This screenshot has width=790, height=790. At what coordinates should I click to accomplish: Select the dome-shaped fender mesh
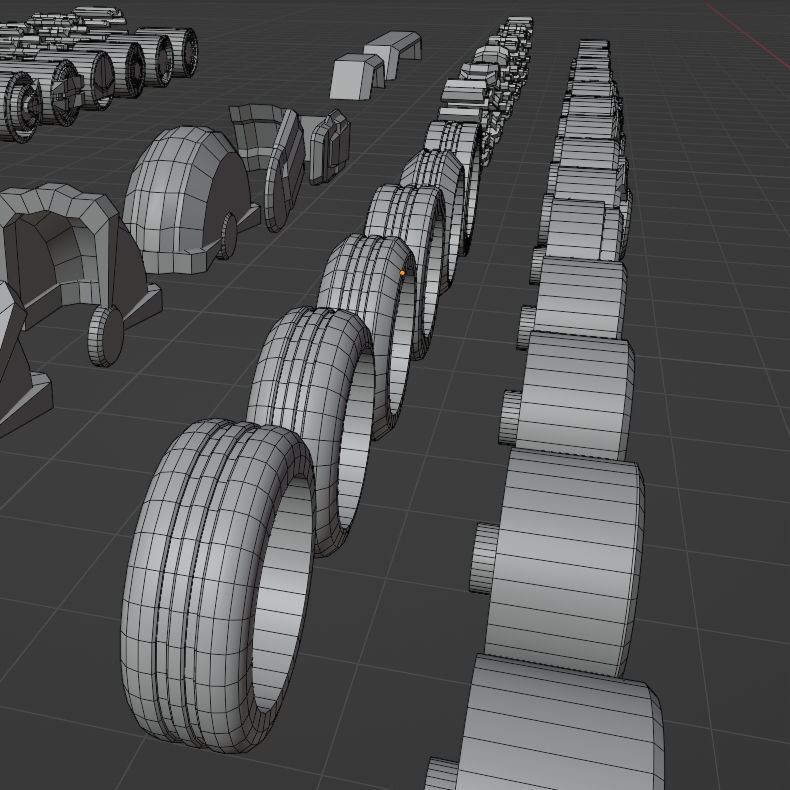coord(187,200)
